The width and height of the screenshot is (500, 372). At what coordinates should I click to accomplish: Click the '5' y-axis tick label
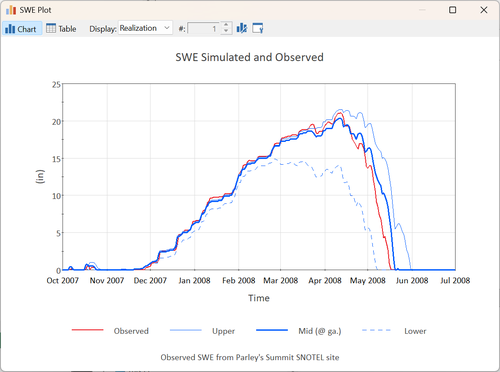click(x=59, y=233)
